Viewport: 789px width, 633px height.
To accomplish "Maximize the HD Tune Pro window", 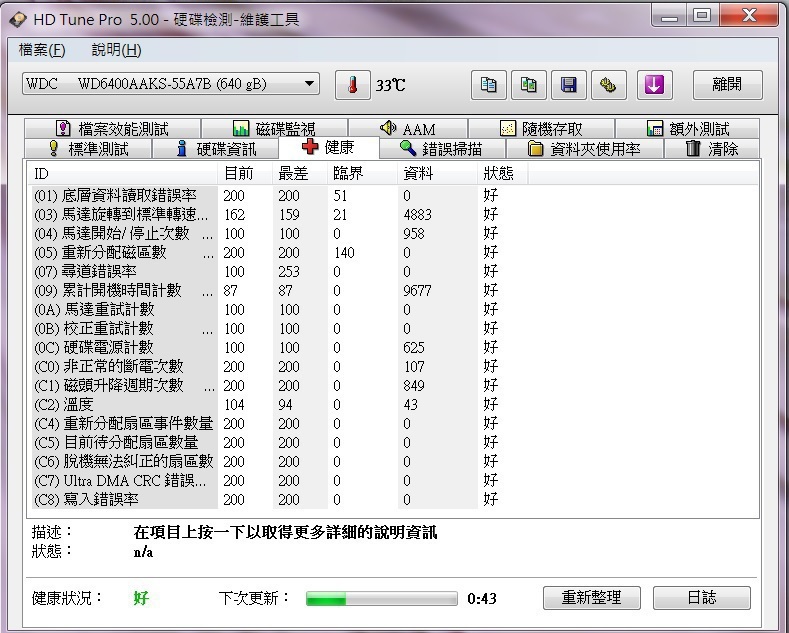I will (x=702, y=16).
